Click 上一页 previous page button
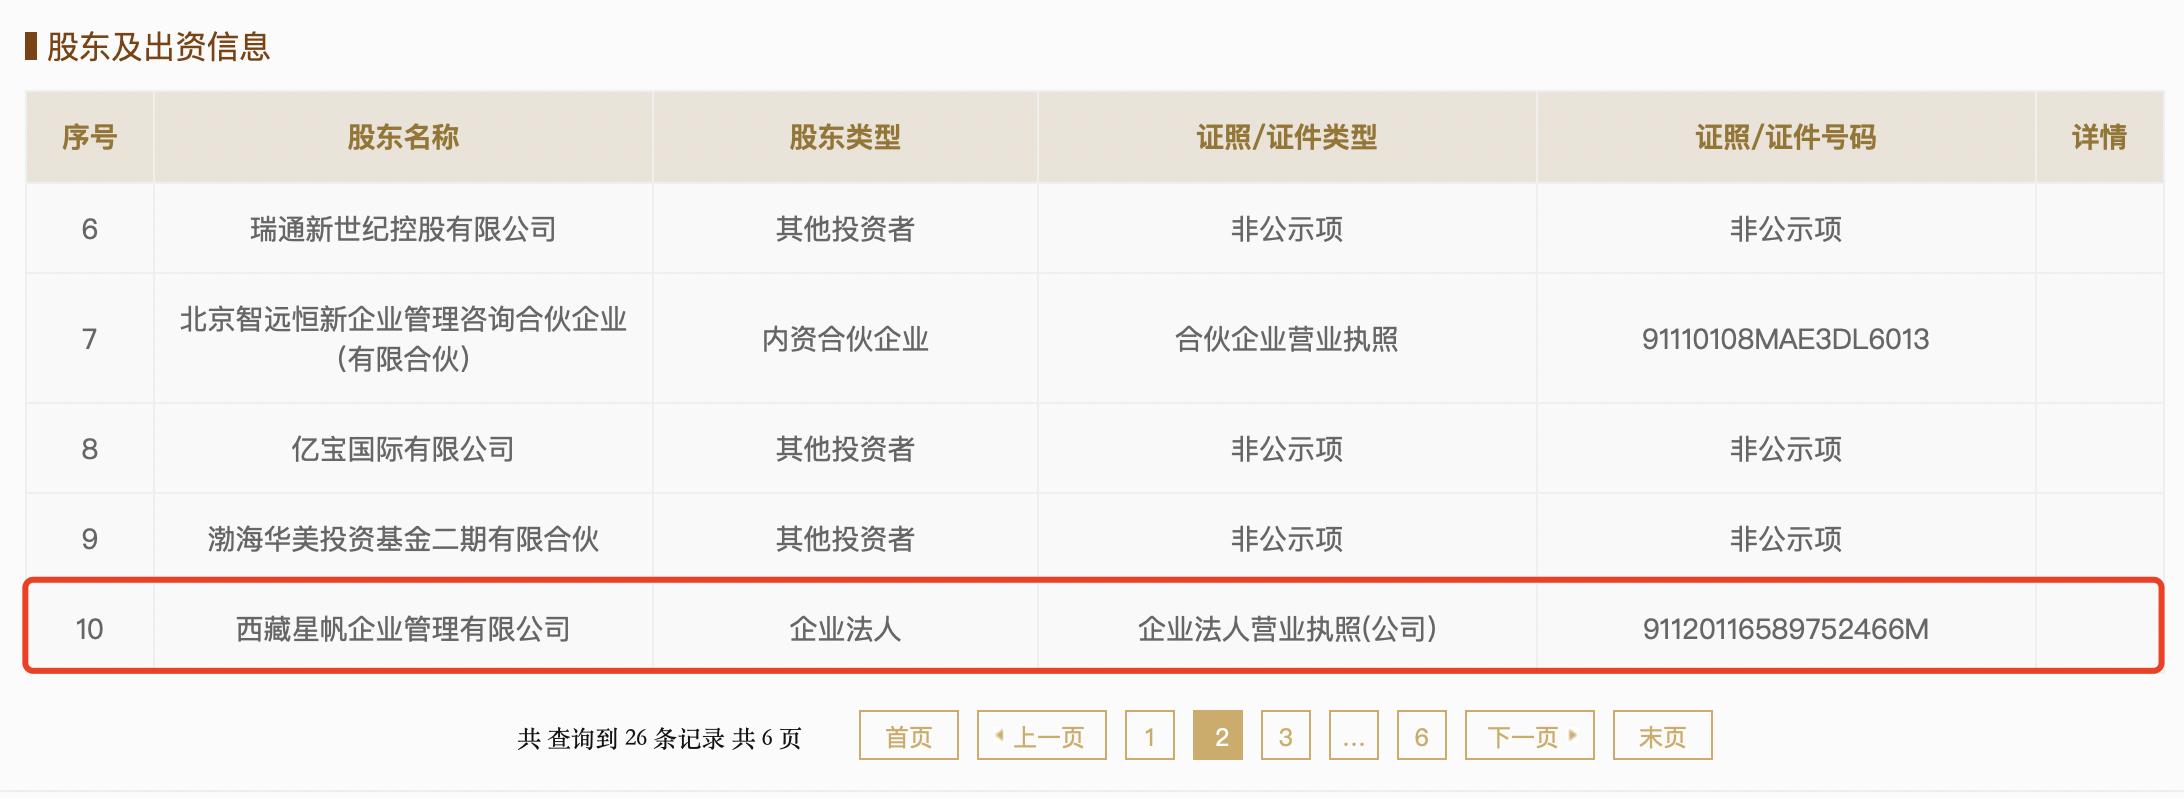Image resolution: width=2184 pixels, height=798 pixels. [x=1041, y=736]
